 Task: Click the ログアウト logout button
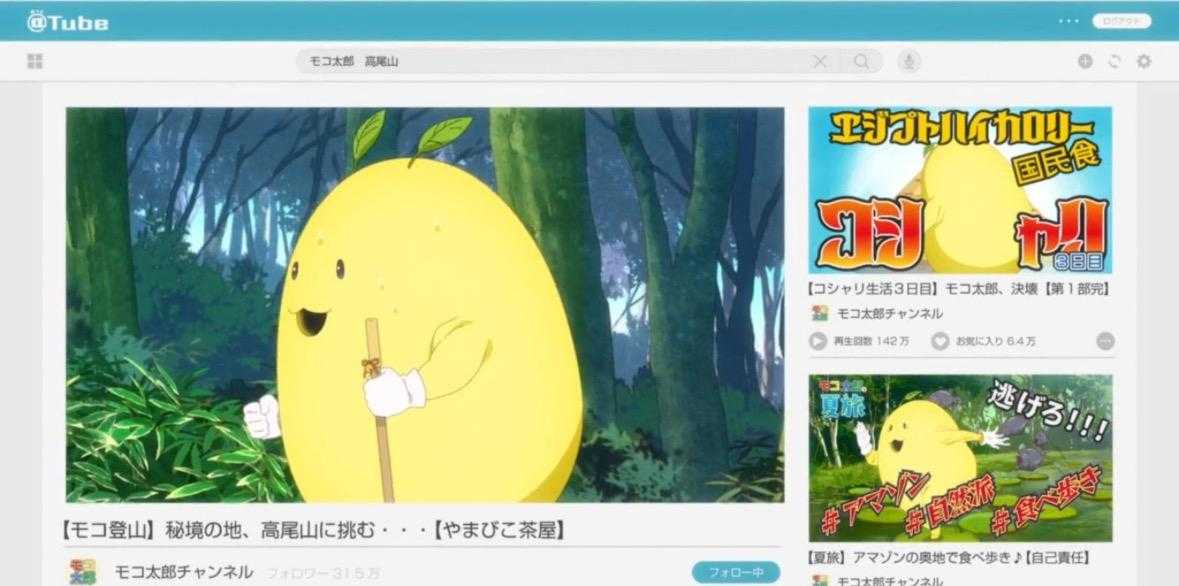coord(1121,21)
